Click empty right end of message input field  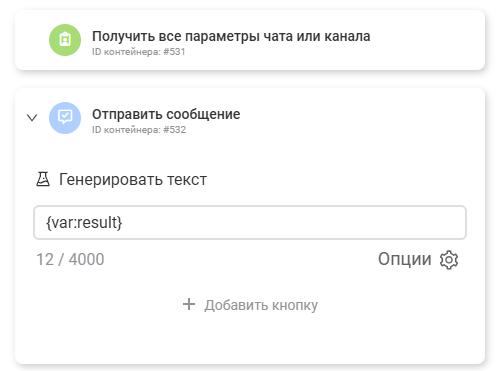[417, 222]
